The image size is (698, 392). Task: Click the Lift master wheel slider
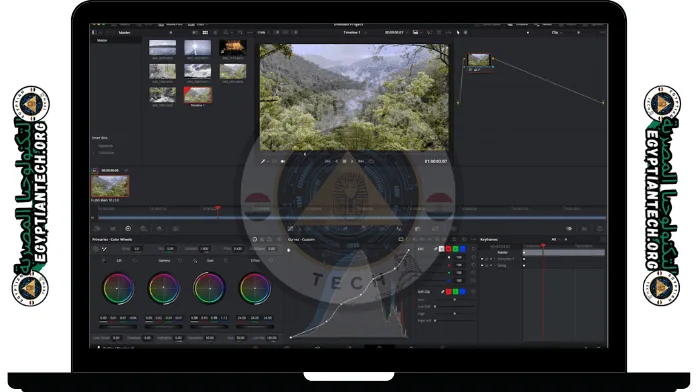118,327
